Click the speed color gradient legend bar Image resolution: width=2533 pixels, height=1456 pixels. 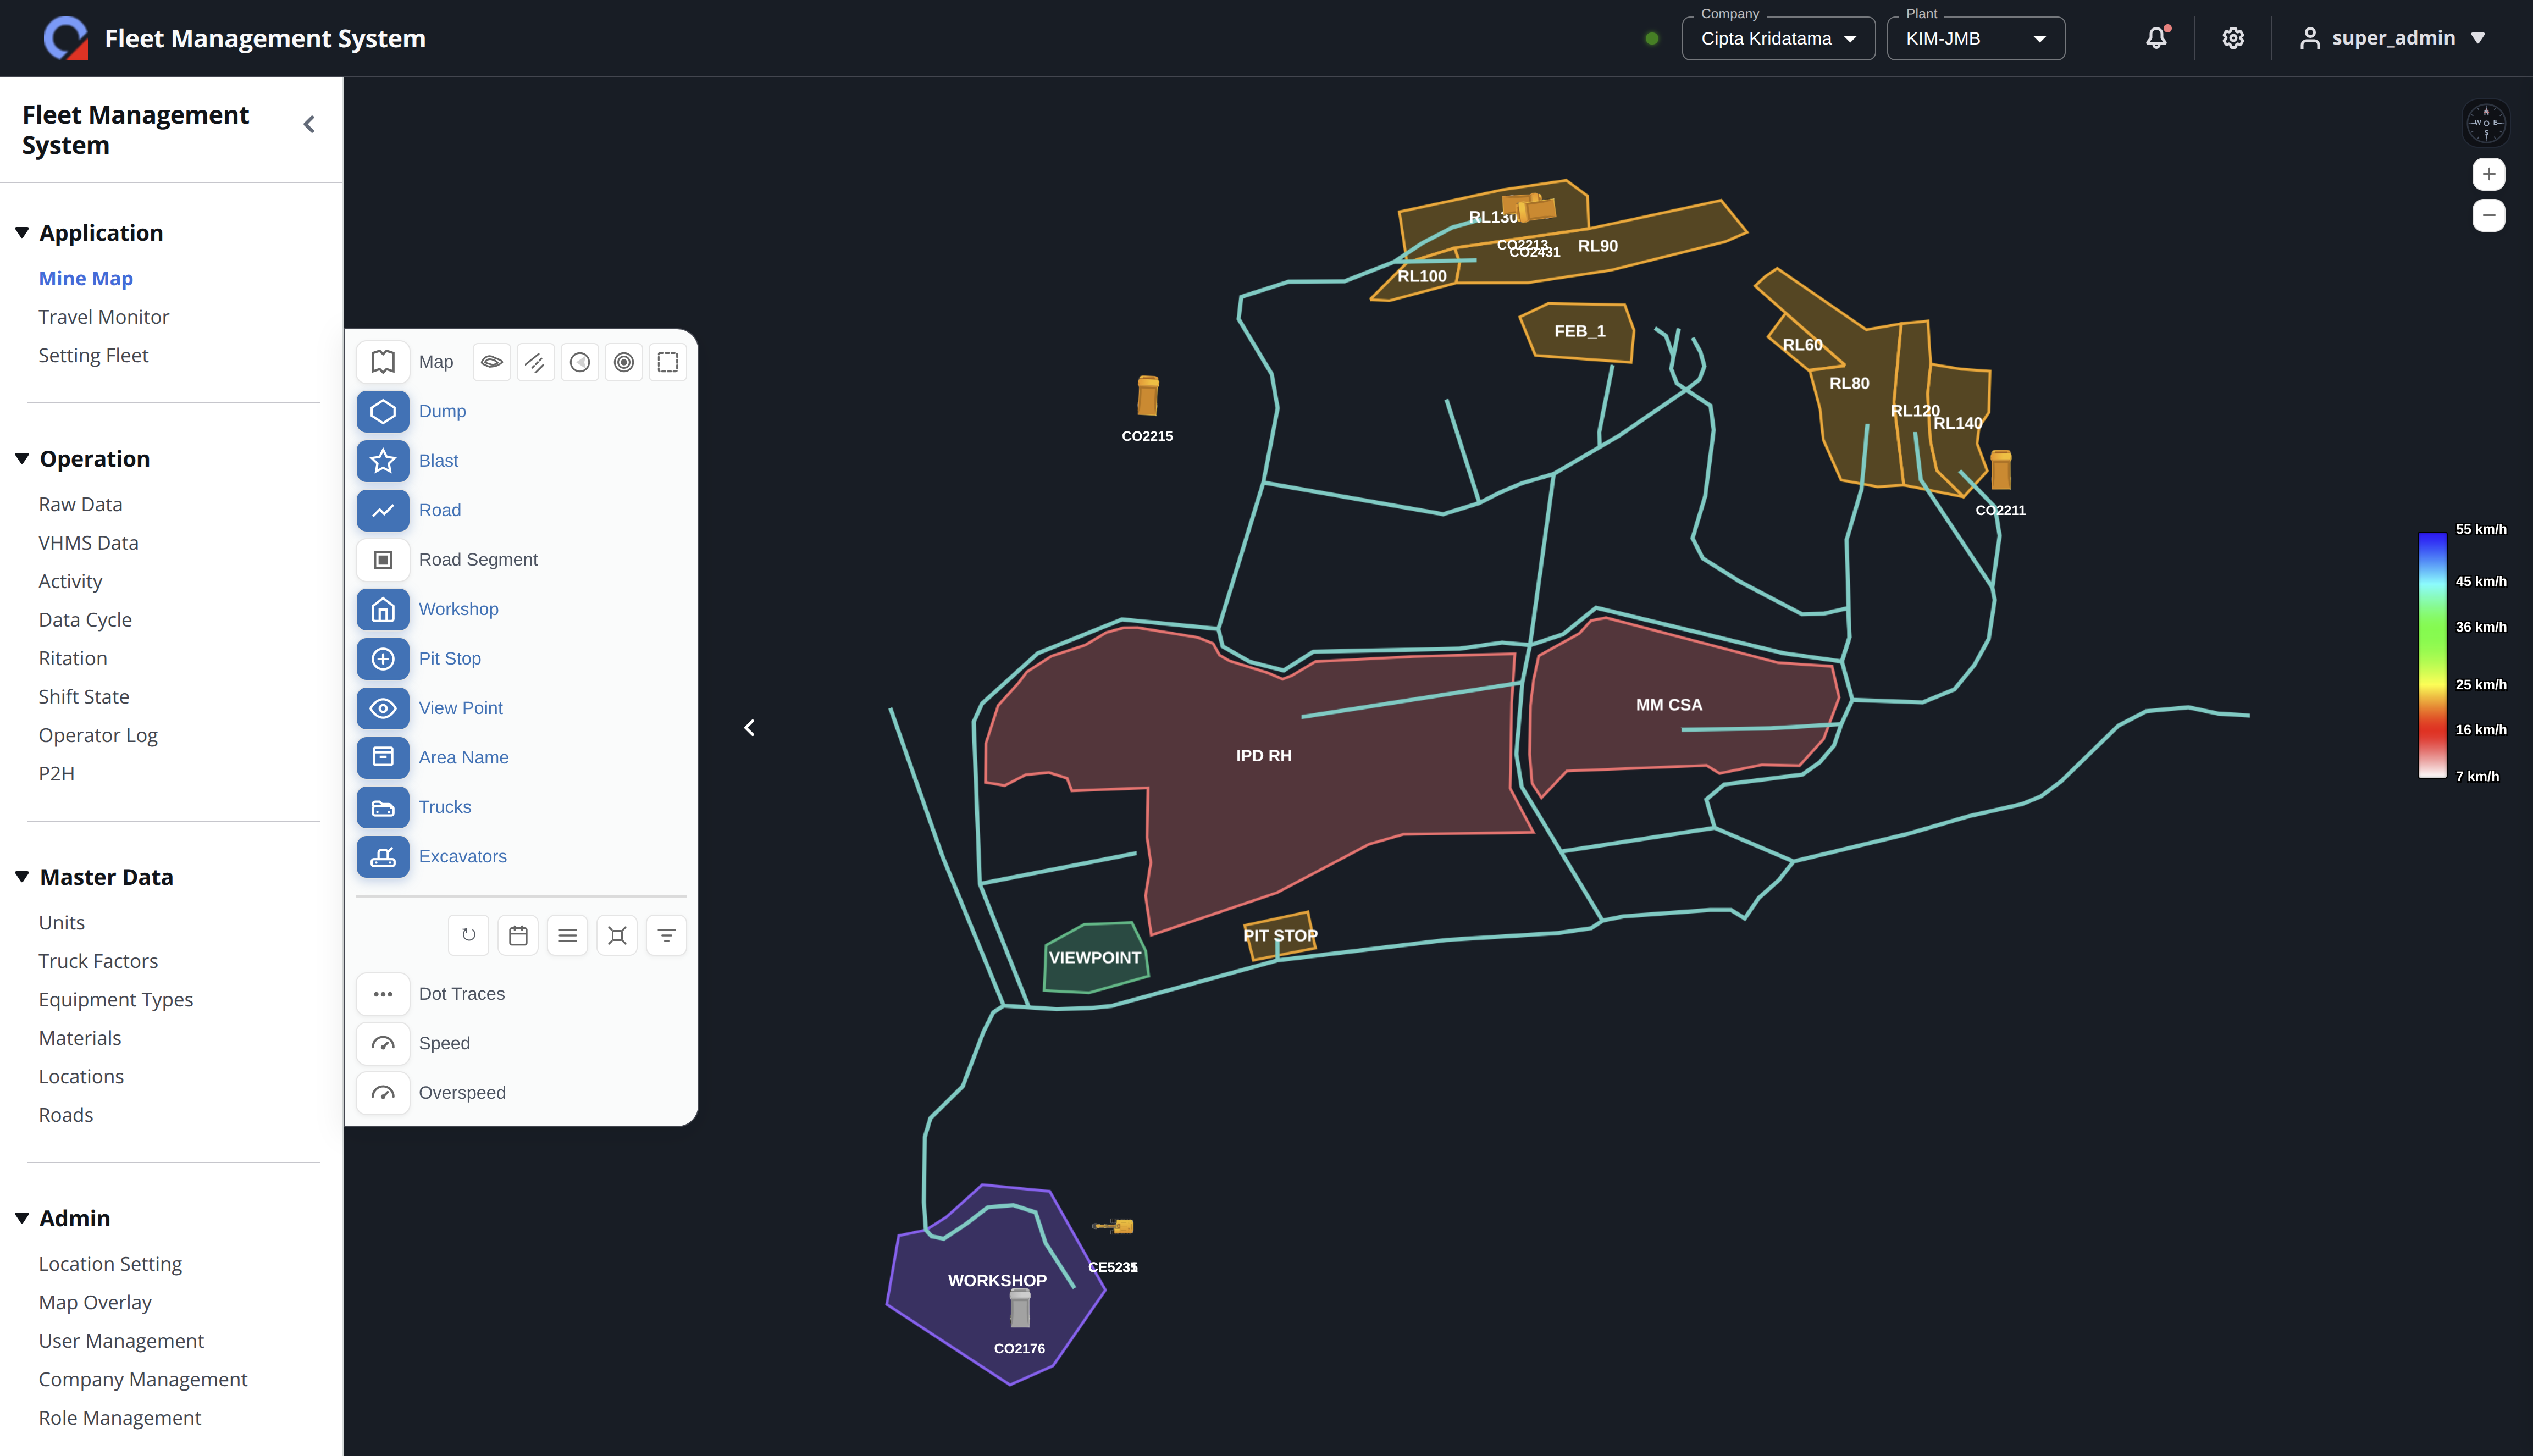[x=2432, y=655]
